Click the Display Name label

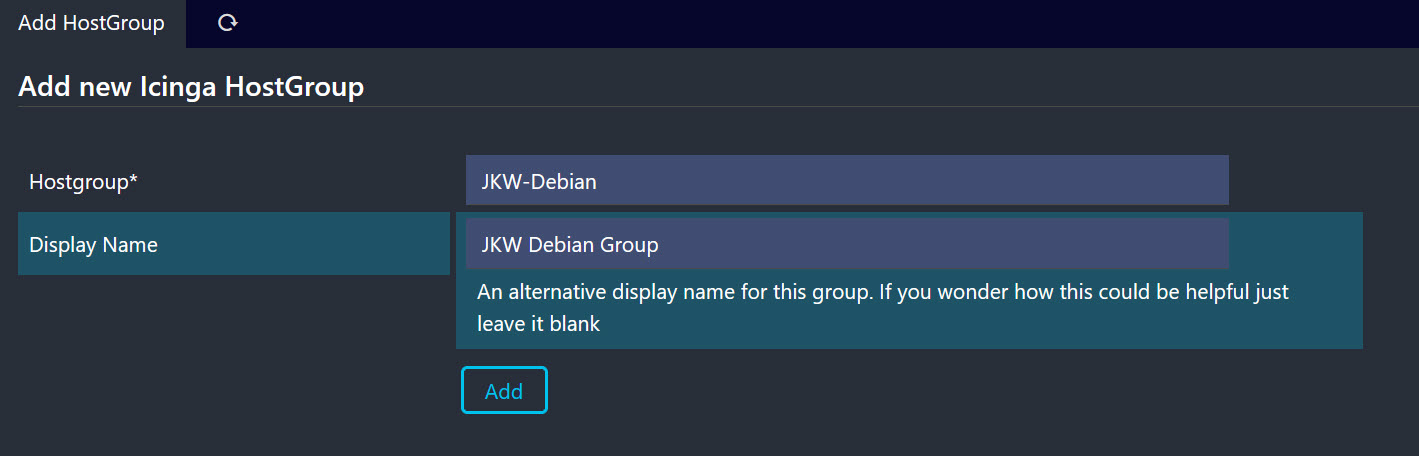(x=93, y=244)
